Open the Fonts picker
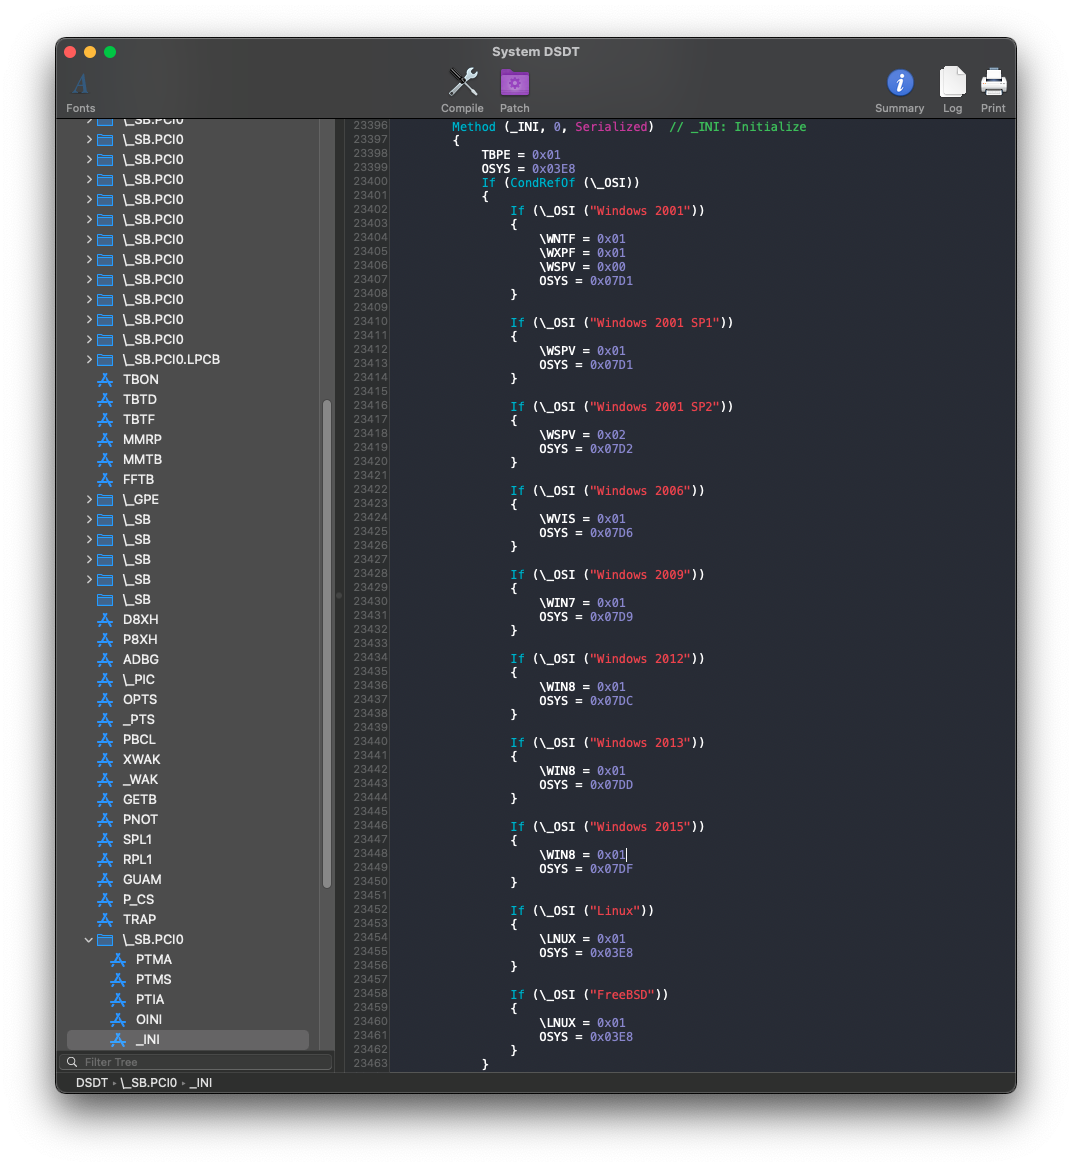Screen dimensions: 1072x1167 [x=81, y=85]
